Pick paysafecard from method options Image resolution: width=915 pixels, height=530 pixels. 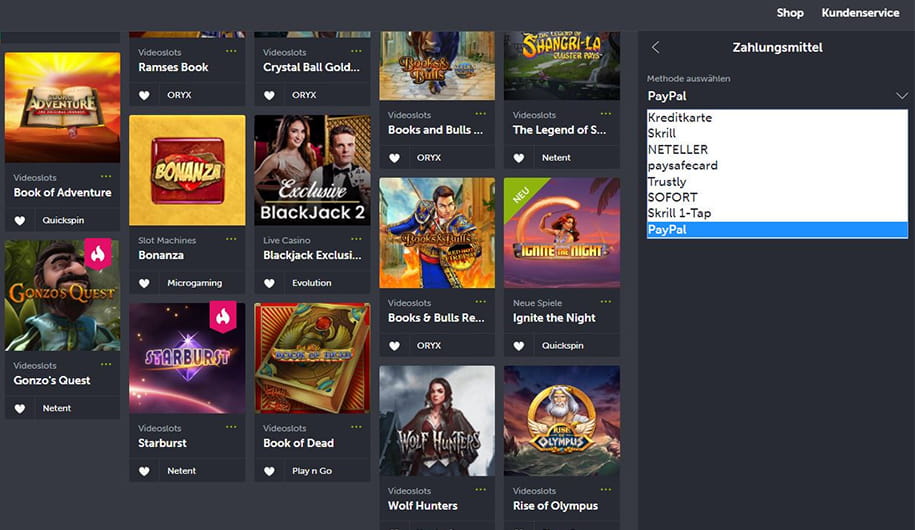pos(777,165)
